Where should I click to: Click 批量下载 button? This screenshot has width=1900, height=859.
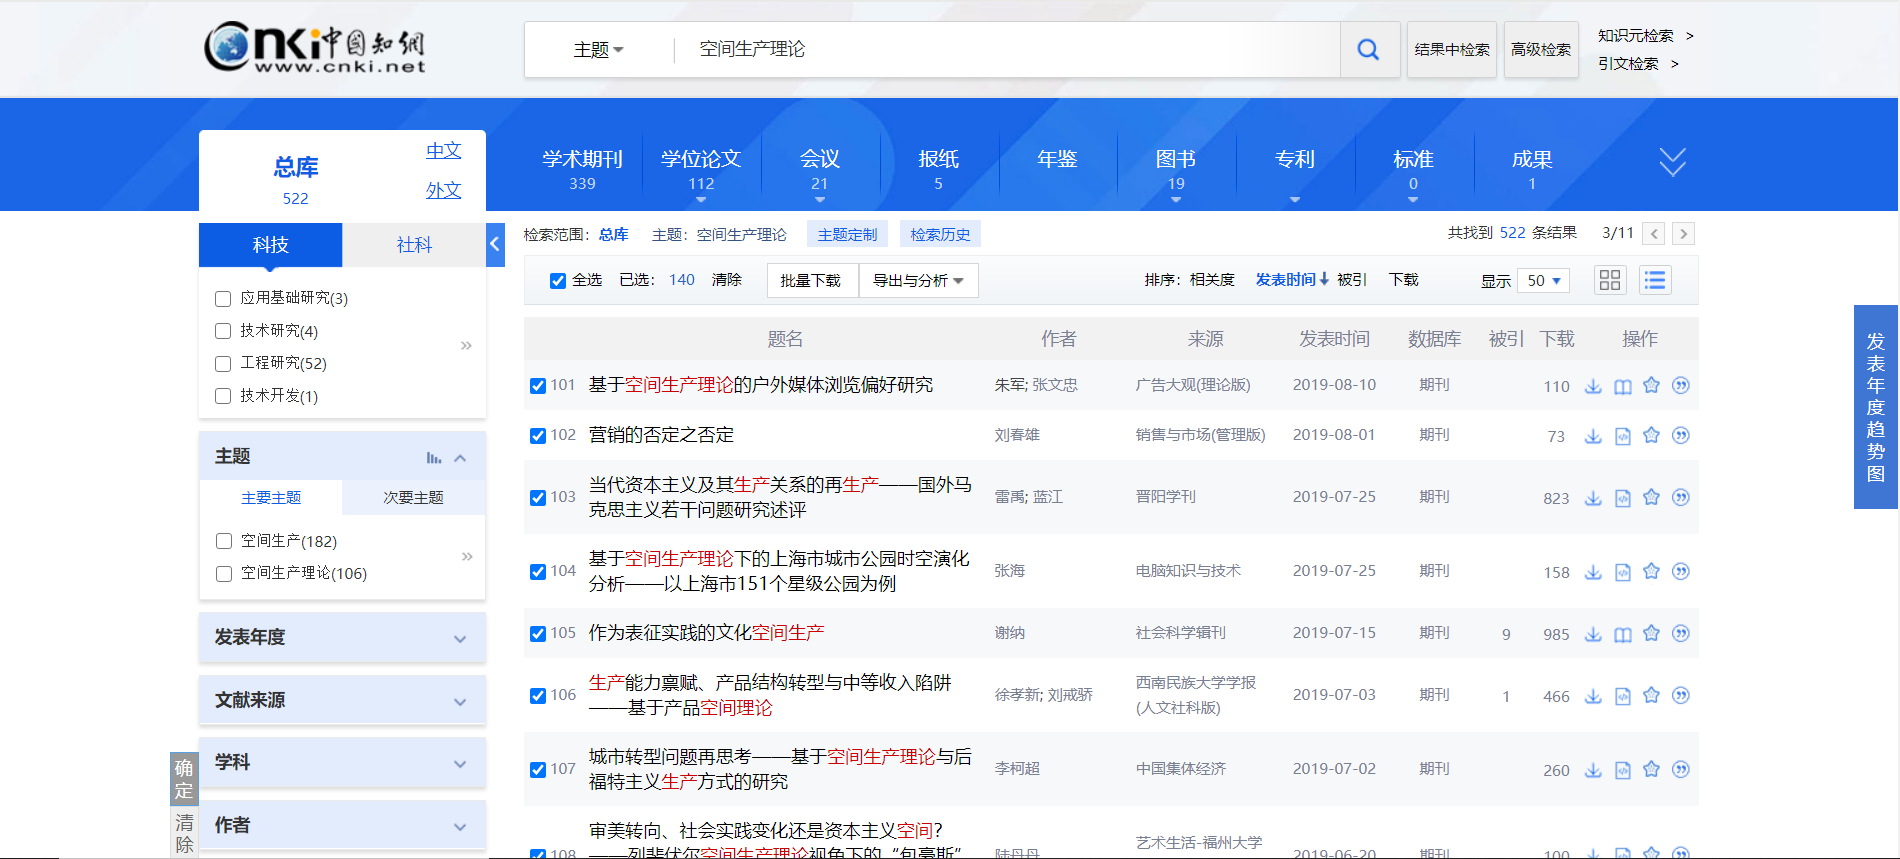coord(811,280)
